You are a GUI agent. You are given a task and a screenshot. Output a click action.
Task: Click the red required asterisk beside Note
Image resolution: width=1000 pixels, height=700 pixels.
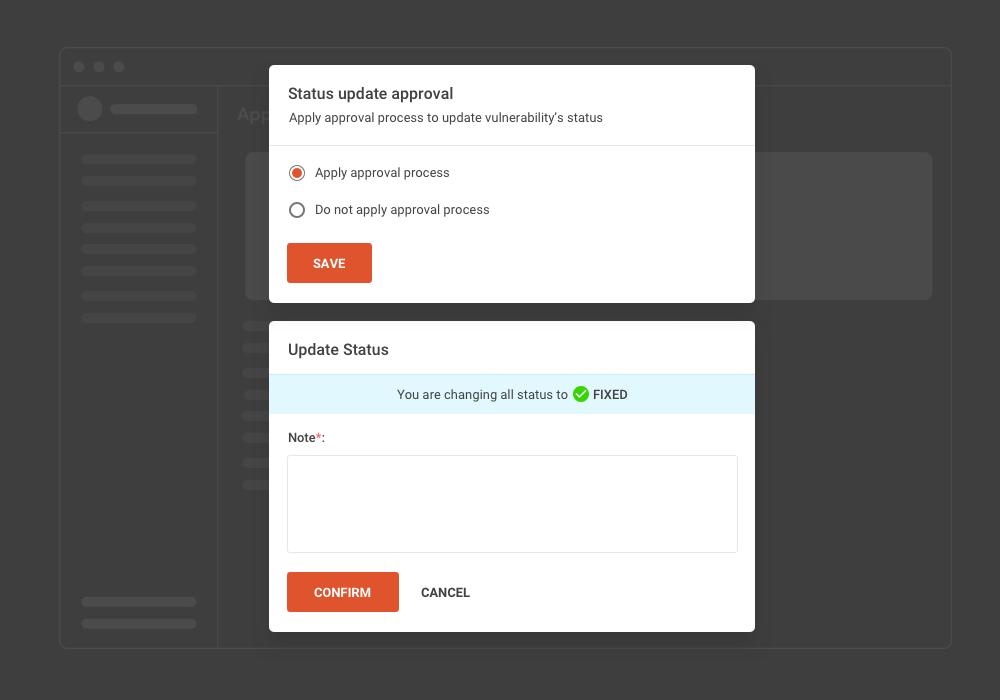click(x=317, y=435)
